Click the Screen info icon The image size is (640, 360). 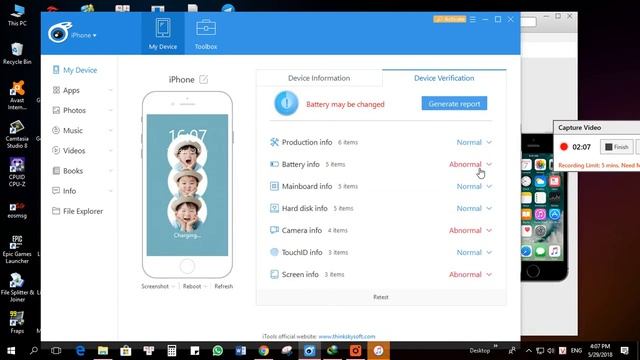point(274,274)
